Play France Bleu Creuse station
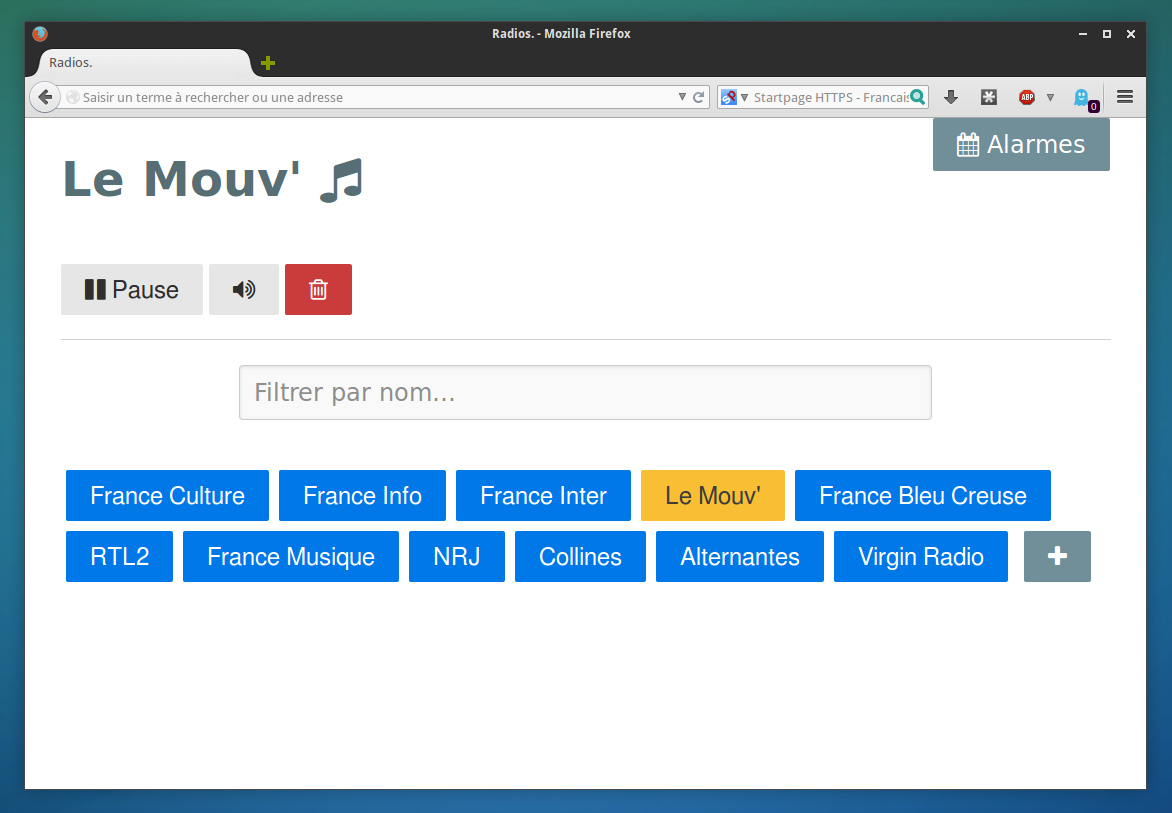 (x=923, y=495)
